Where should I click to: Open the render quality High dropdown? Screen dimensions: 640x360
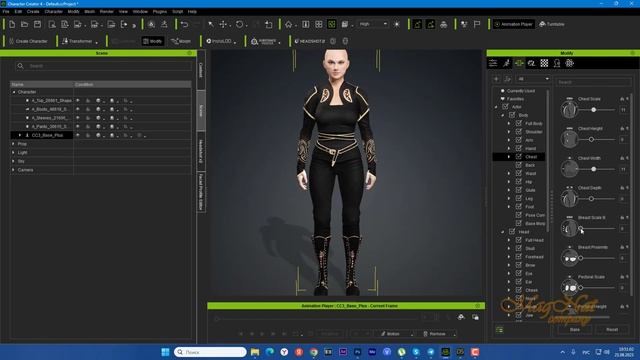click(373, 24)
